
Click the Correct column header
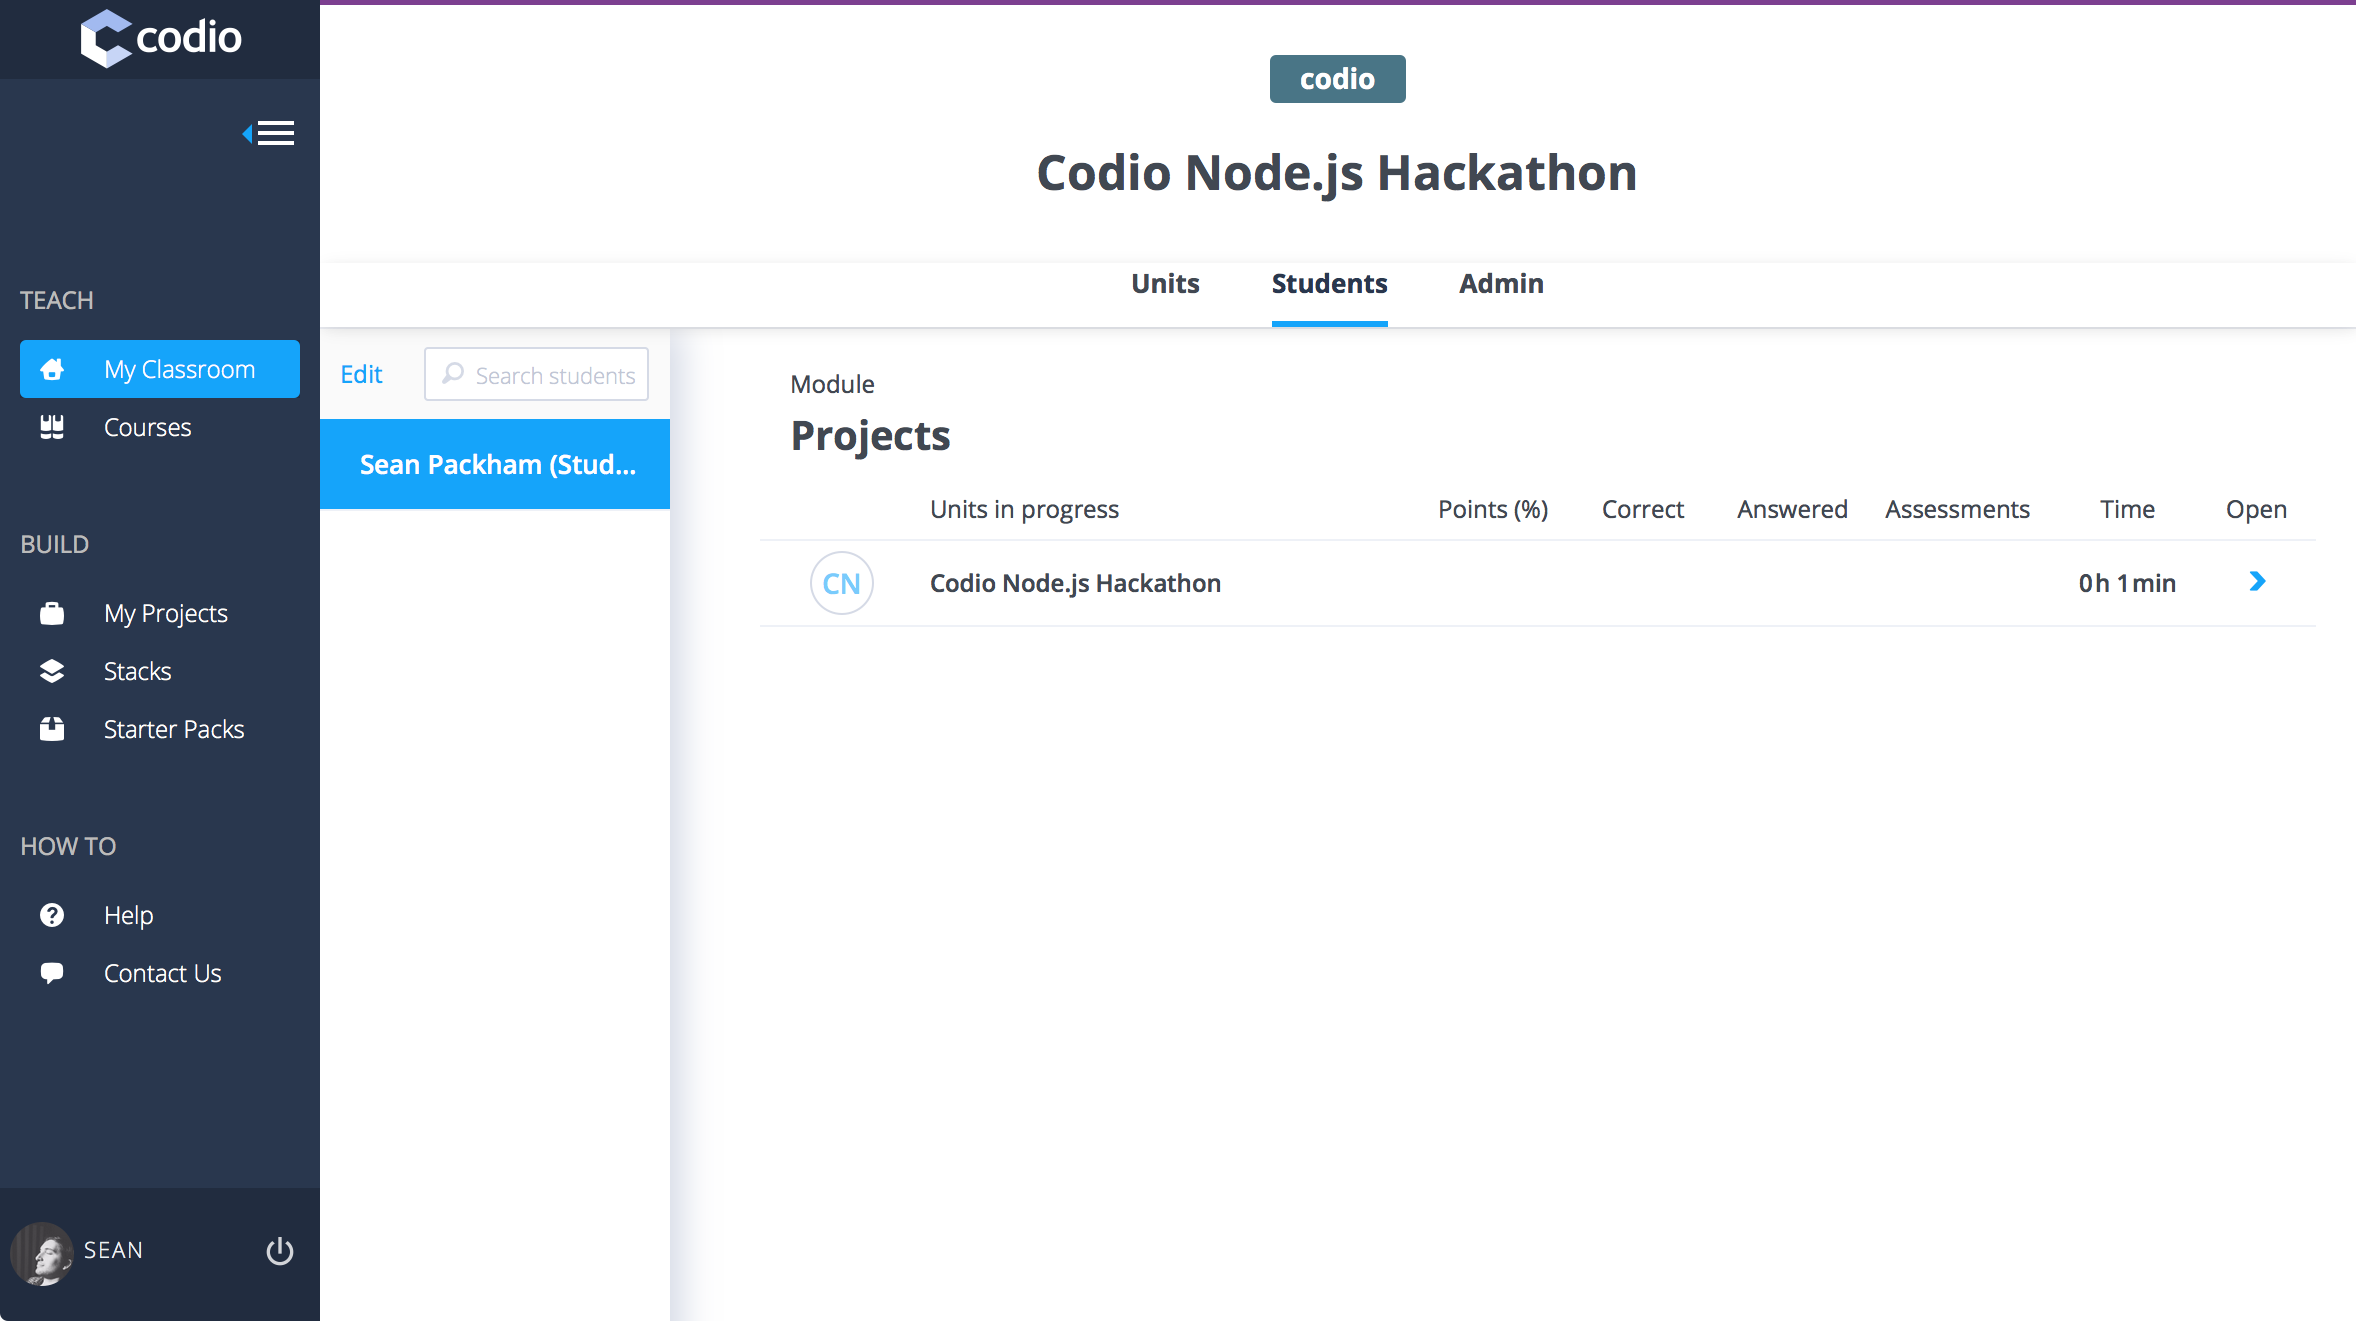click(1643, 509)
